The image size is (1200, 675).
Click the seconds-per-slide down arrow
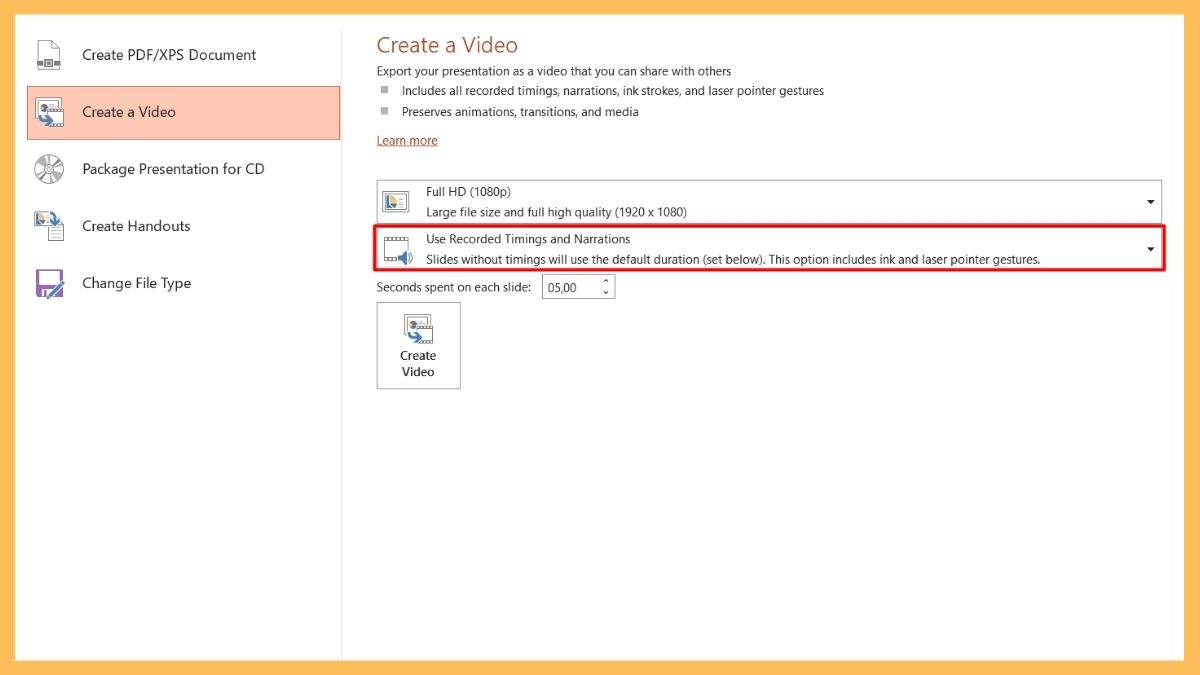click(x=606, y=292)
